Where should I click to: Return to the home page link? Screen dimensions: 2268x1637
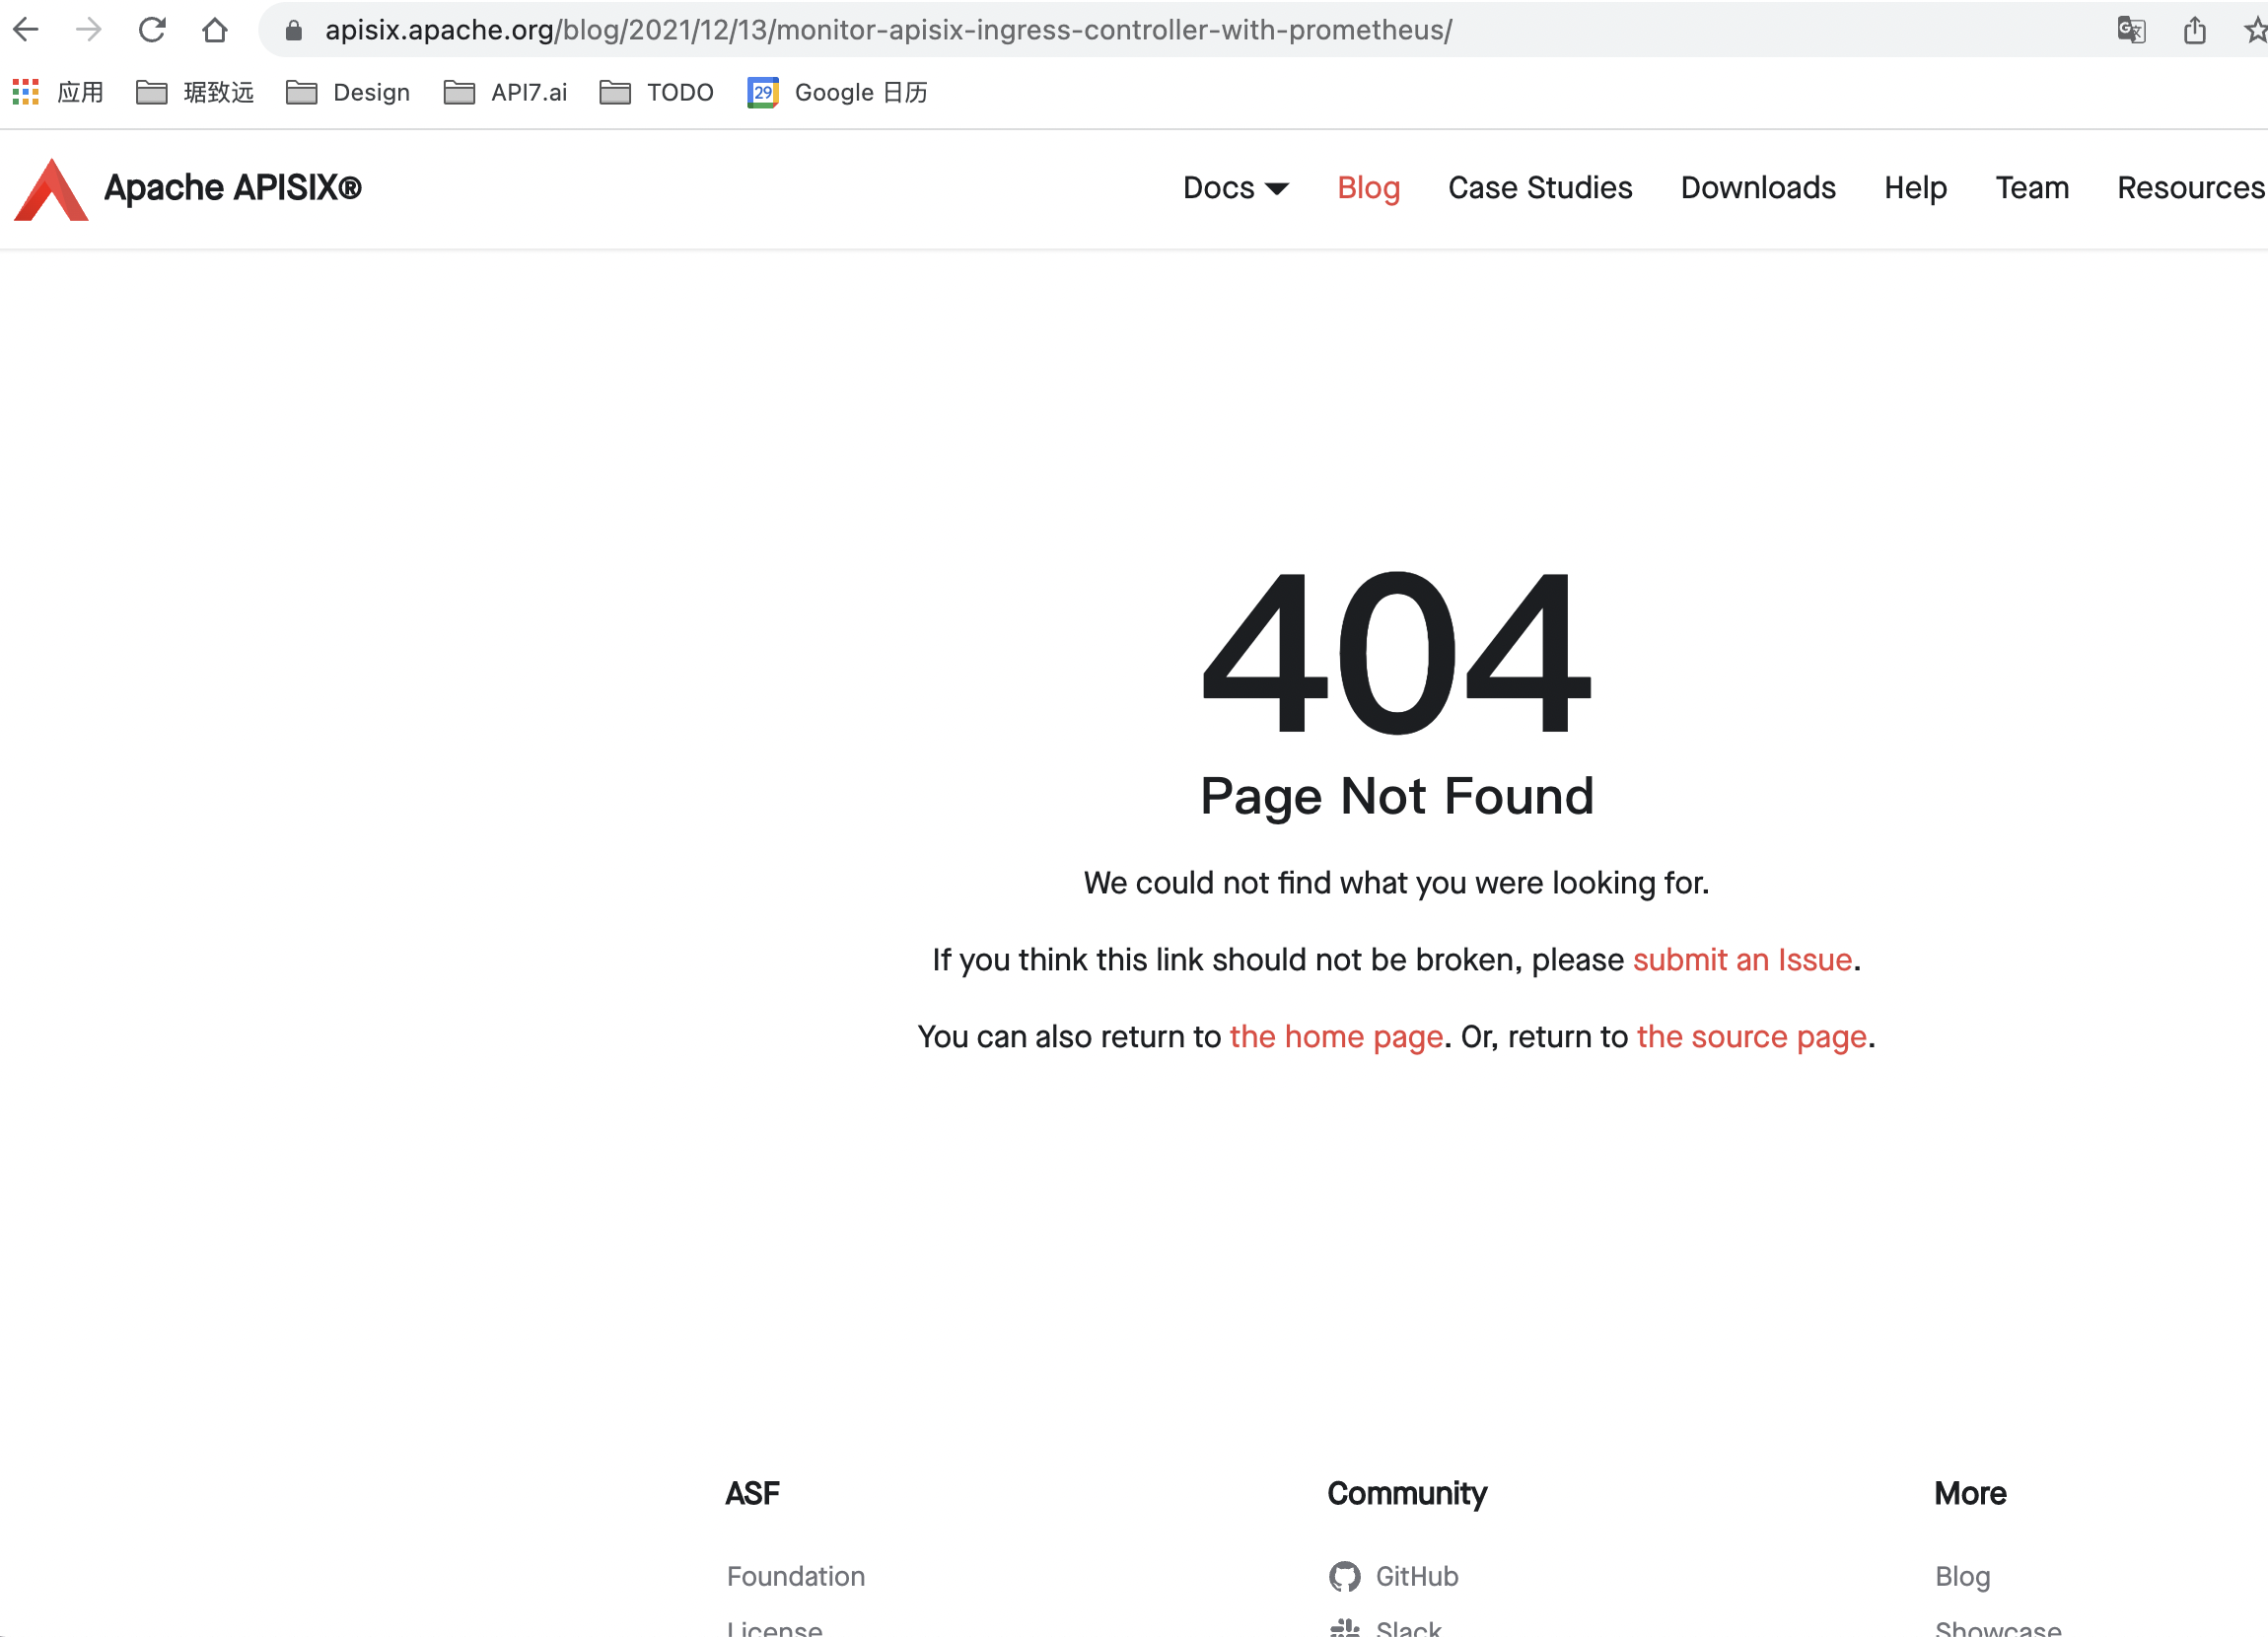[1336, 1037]
